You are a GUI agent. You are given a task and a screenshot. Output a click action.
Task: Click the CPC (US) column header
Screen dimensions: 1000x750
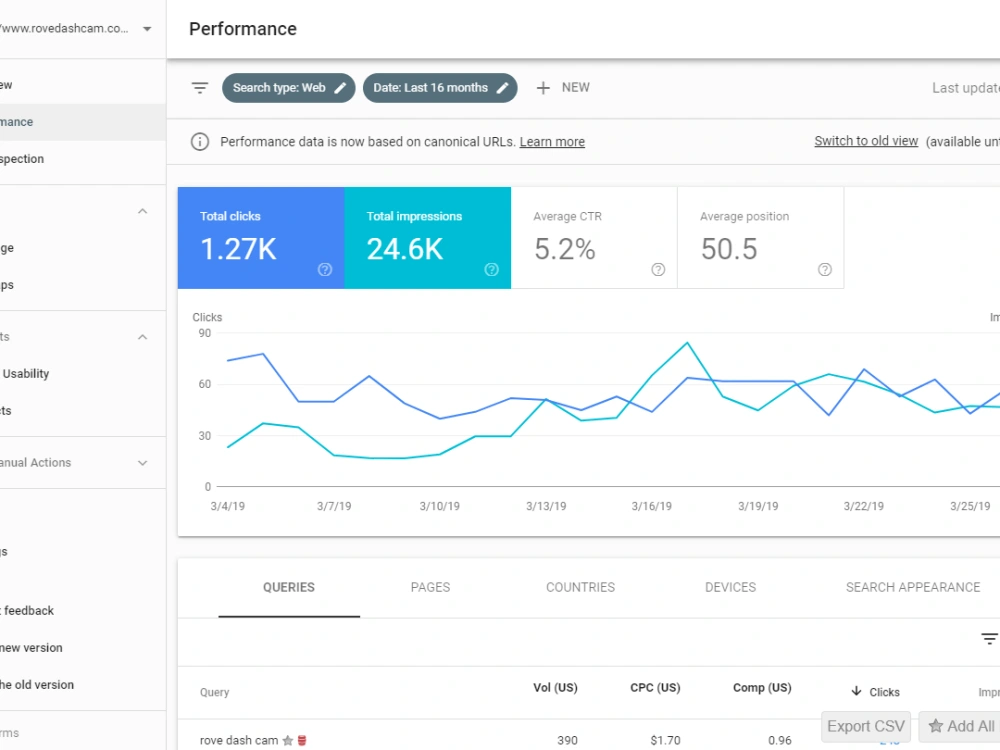(655, 688)
